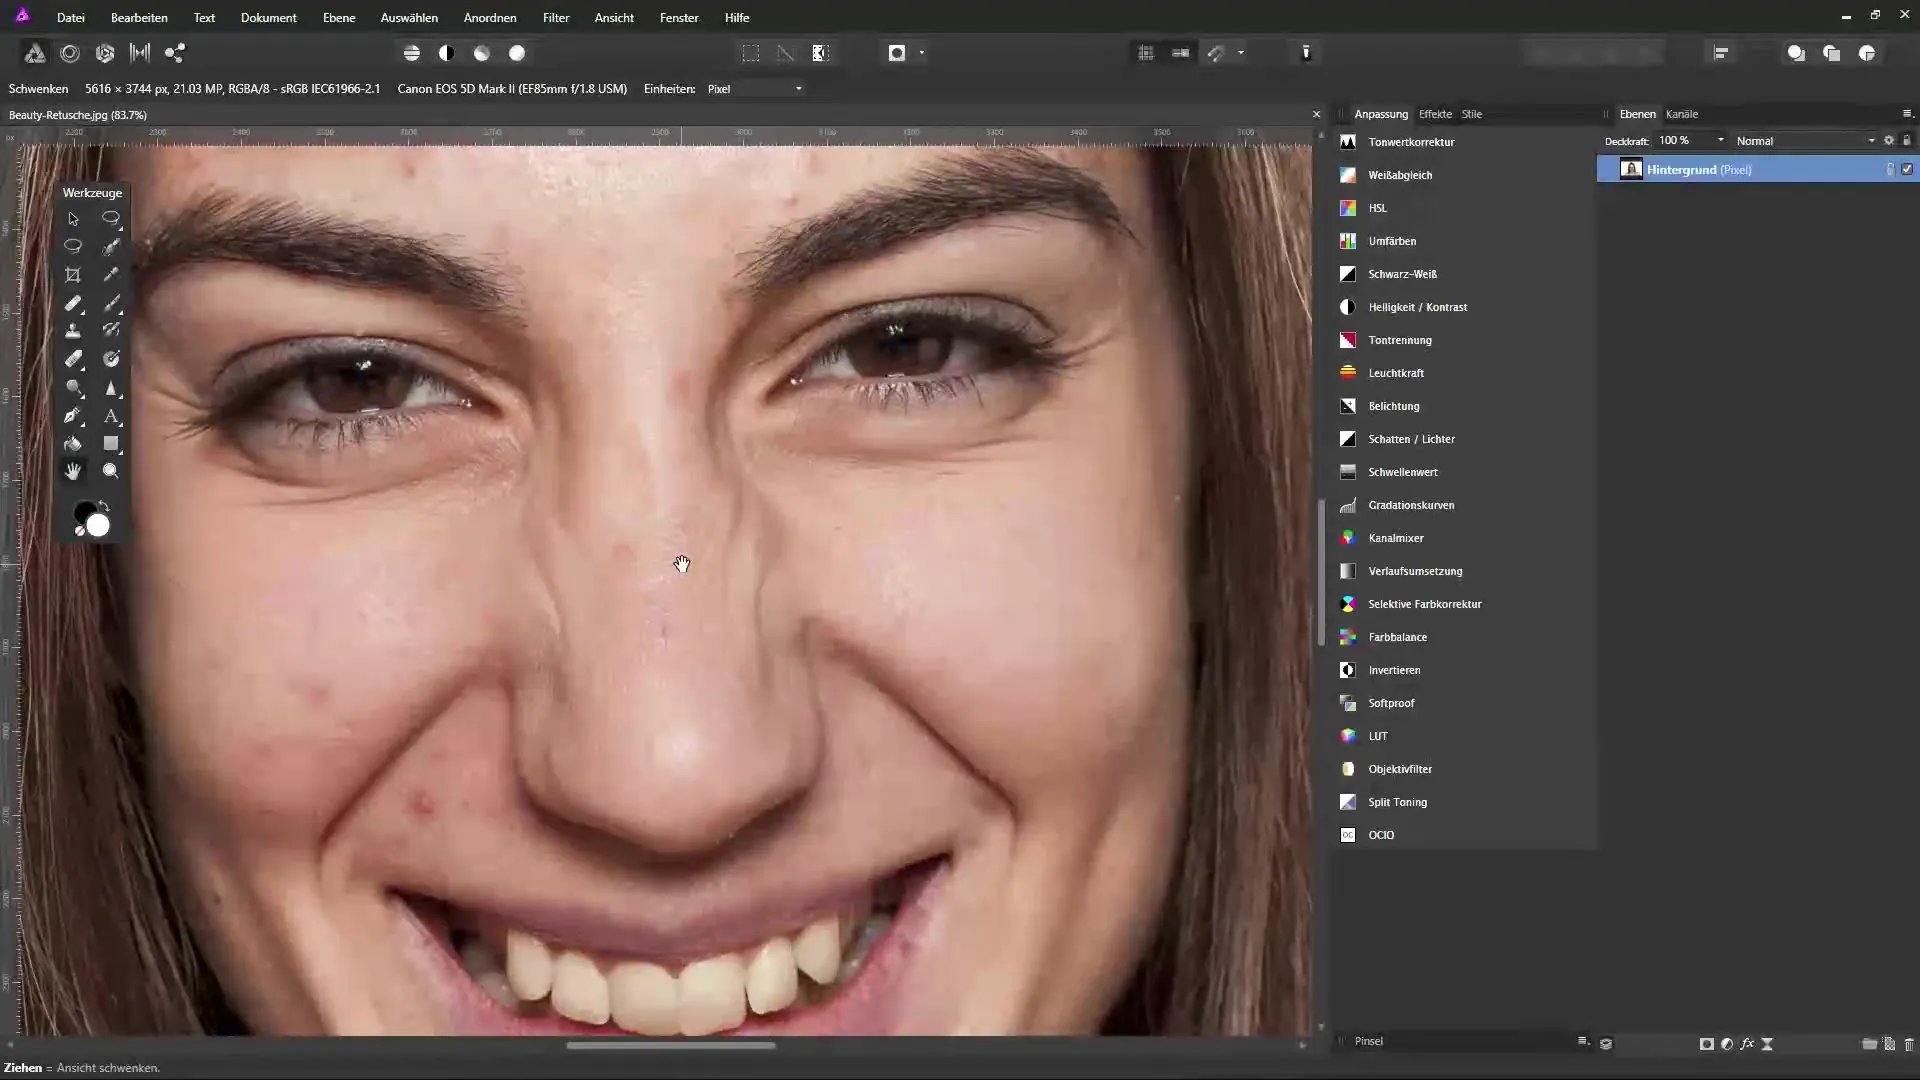Toggle the Hintergrund layer lock
The height and width of the screenshot is (1080, 1920).
pos(1890,169)
